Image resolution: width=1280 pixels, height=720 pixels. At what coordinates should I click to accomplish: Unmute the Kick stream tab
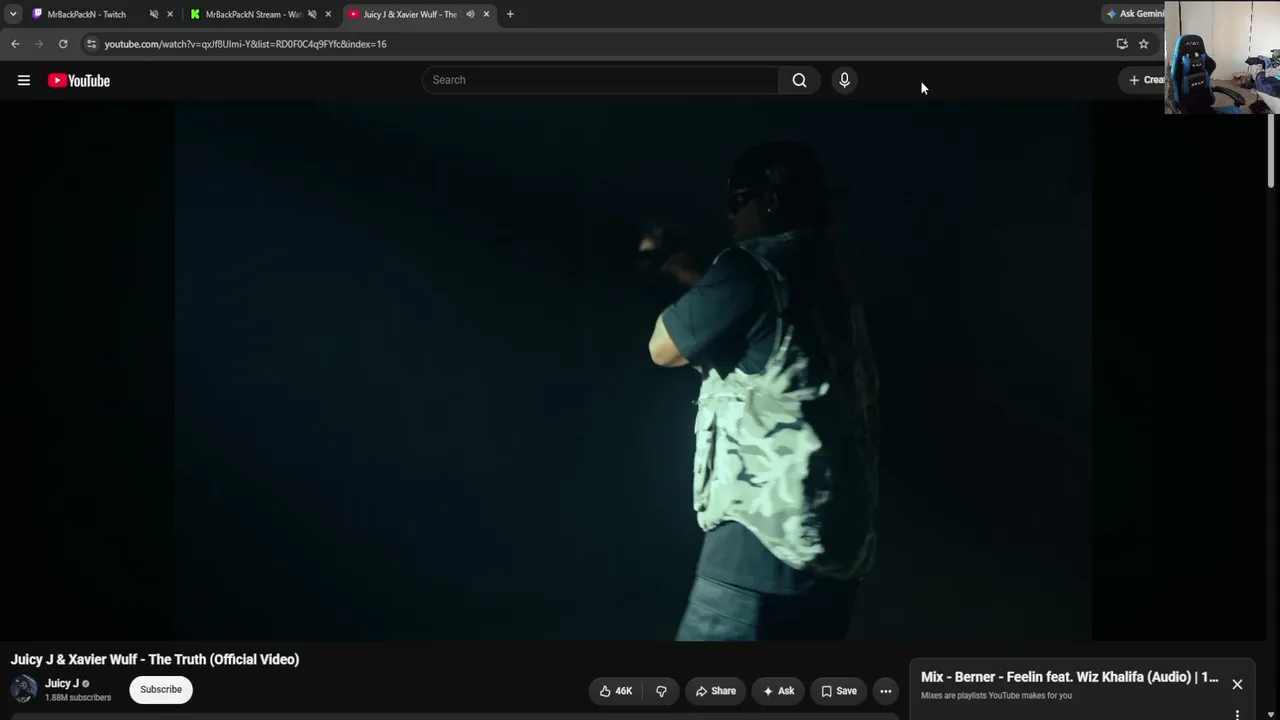click(312, 14)
